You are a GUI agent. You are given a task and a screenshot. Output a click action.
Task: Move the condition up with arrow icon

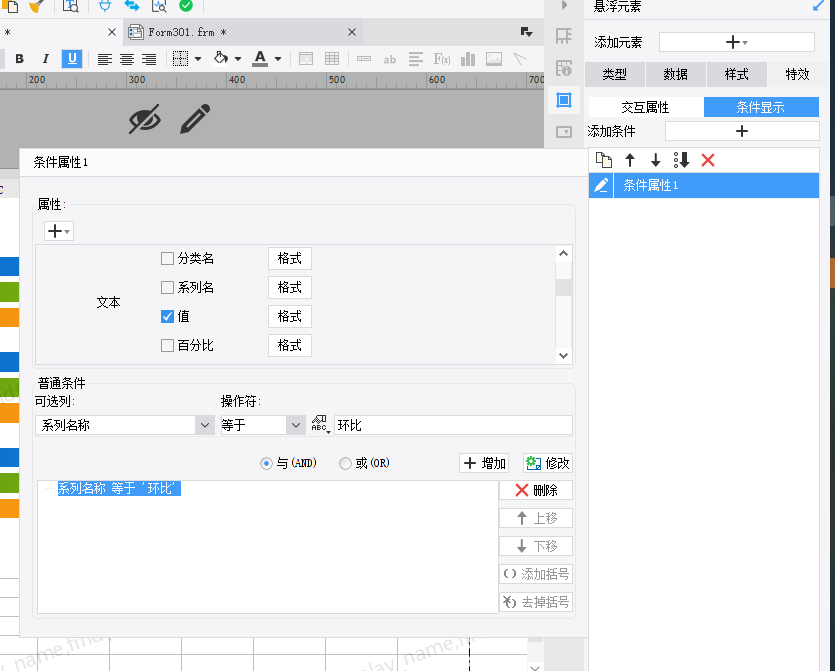pos(630,160)
